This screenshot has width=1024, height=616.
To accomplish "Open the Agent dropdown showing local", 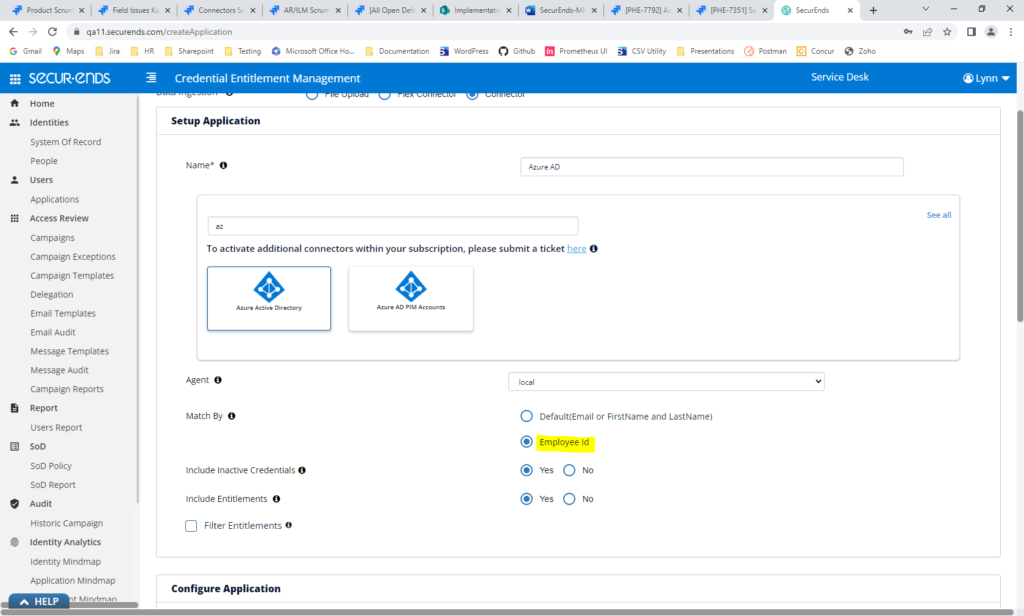I will click(666, 381).
